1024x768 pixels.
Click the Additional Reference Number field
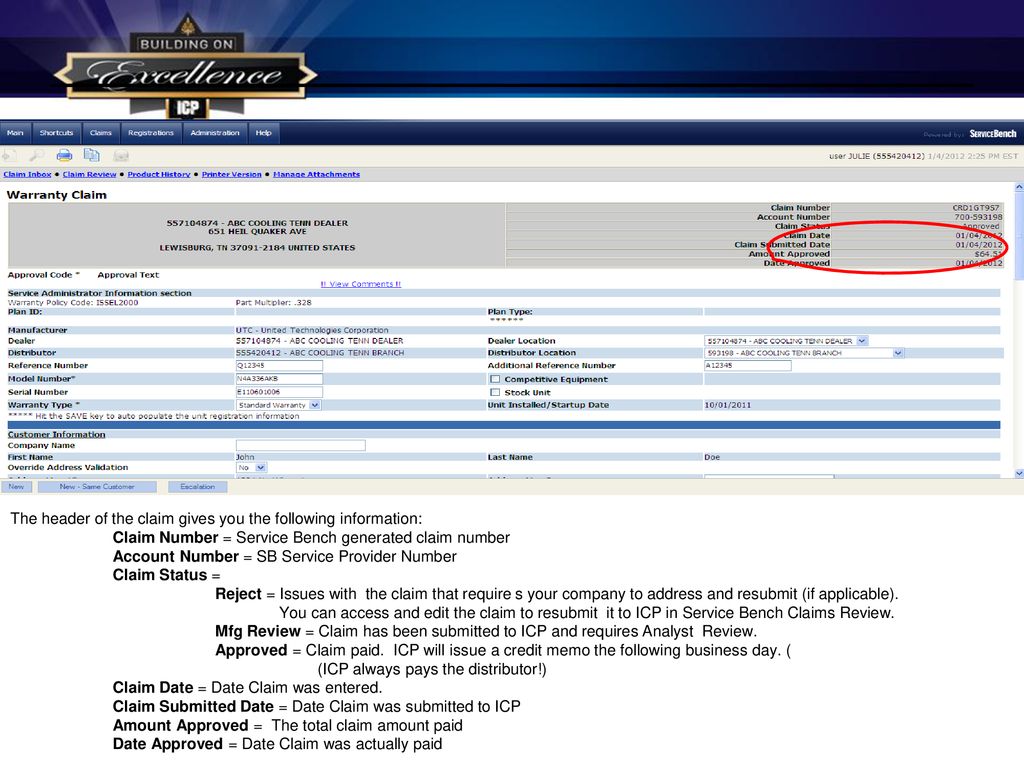[x=747, y=366]
